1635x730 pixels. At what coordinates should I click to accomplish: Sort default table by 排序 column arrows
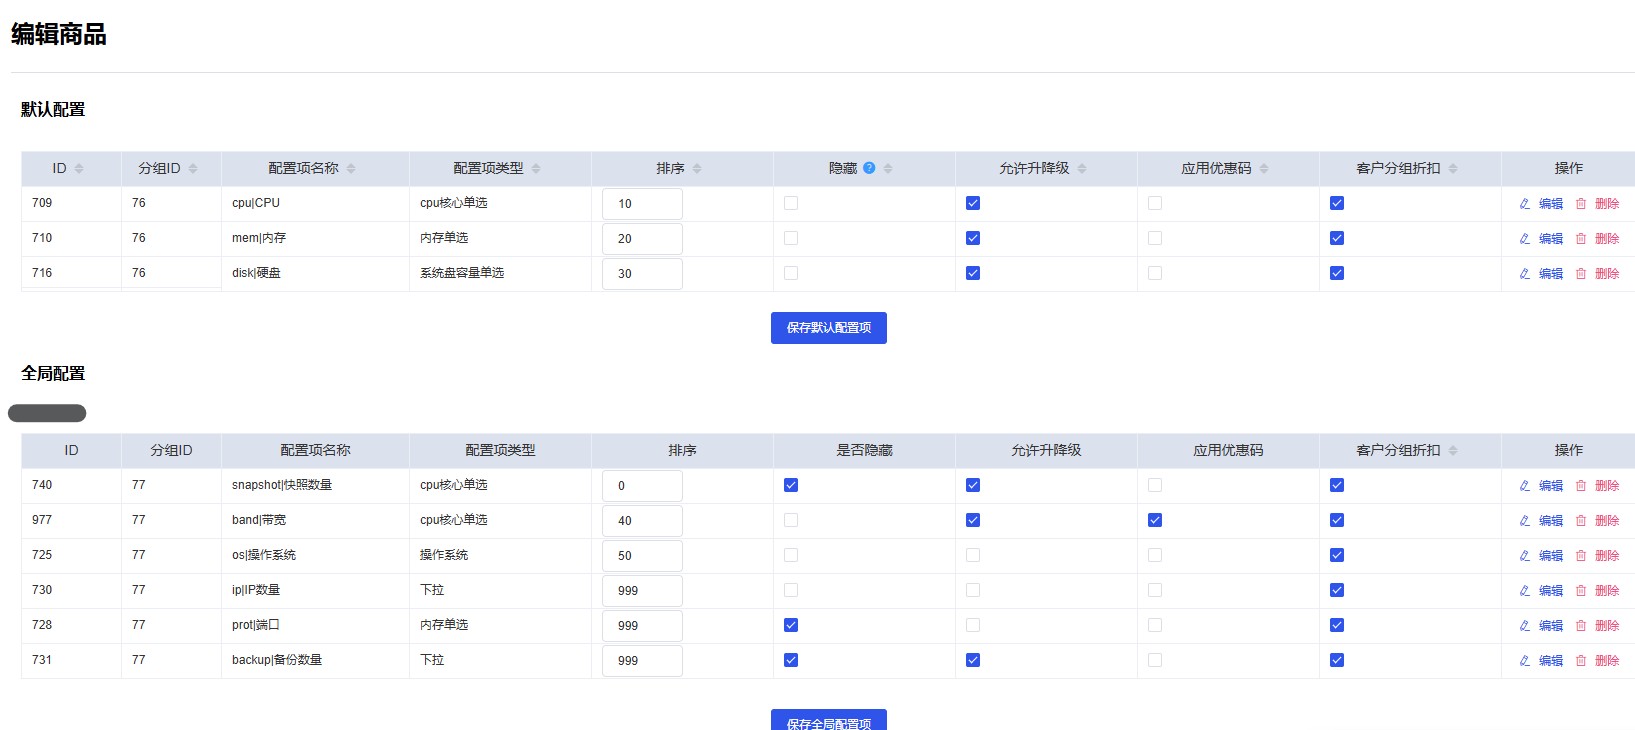pos(697,169)
